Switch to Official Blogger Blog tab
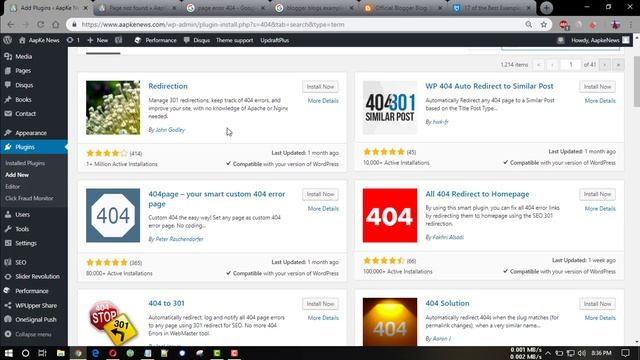Screen dimensions: 640x360 tap(402, 8)
